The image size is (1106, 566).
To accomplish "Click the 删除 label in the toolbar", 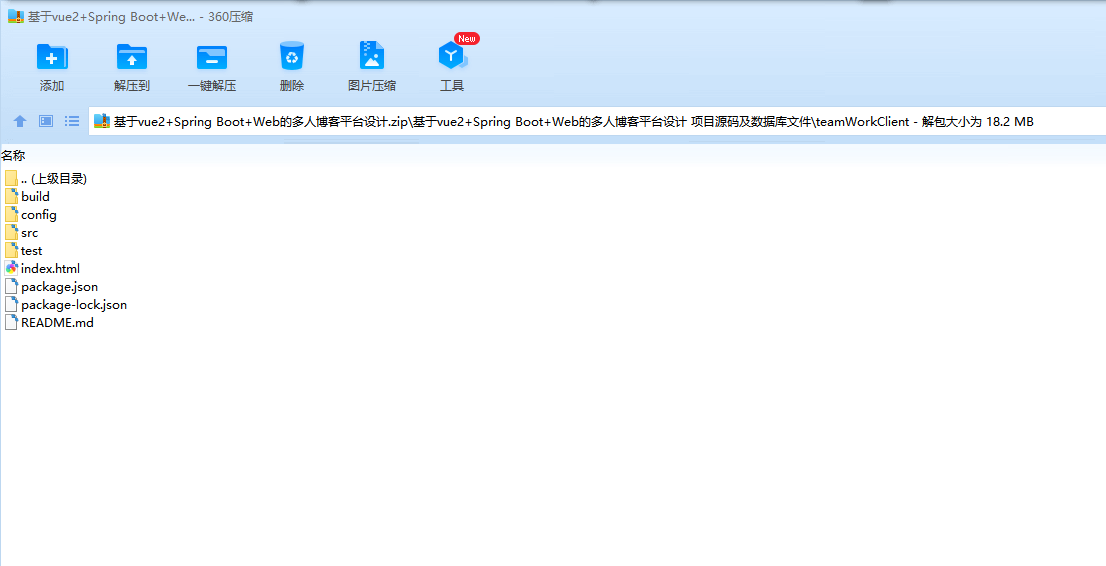I will pos(292,85).
